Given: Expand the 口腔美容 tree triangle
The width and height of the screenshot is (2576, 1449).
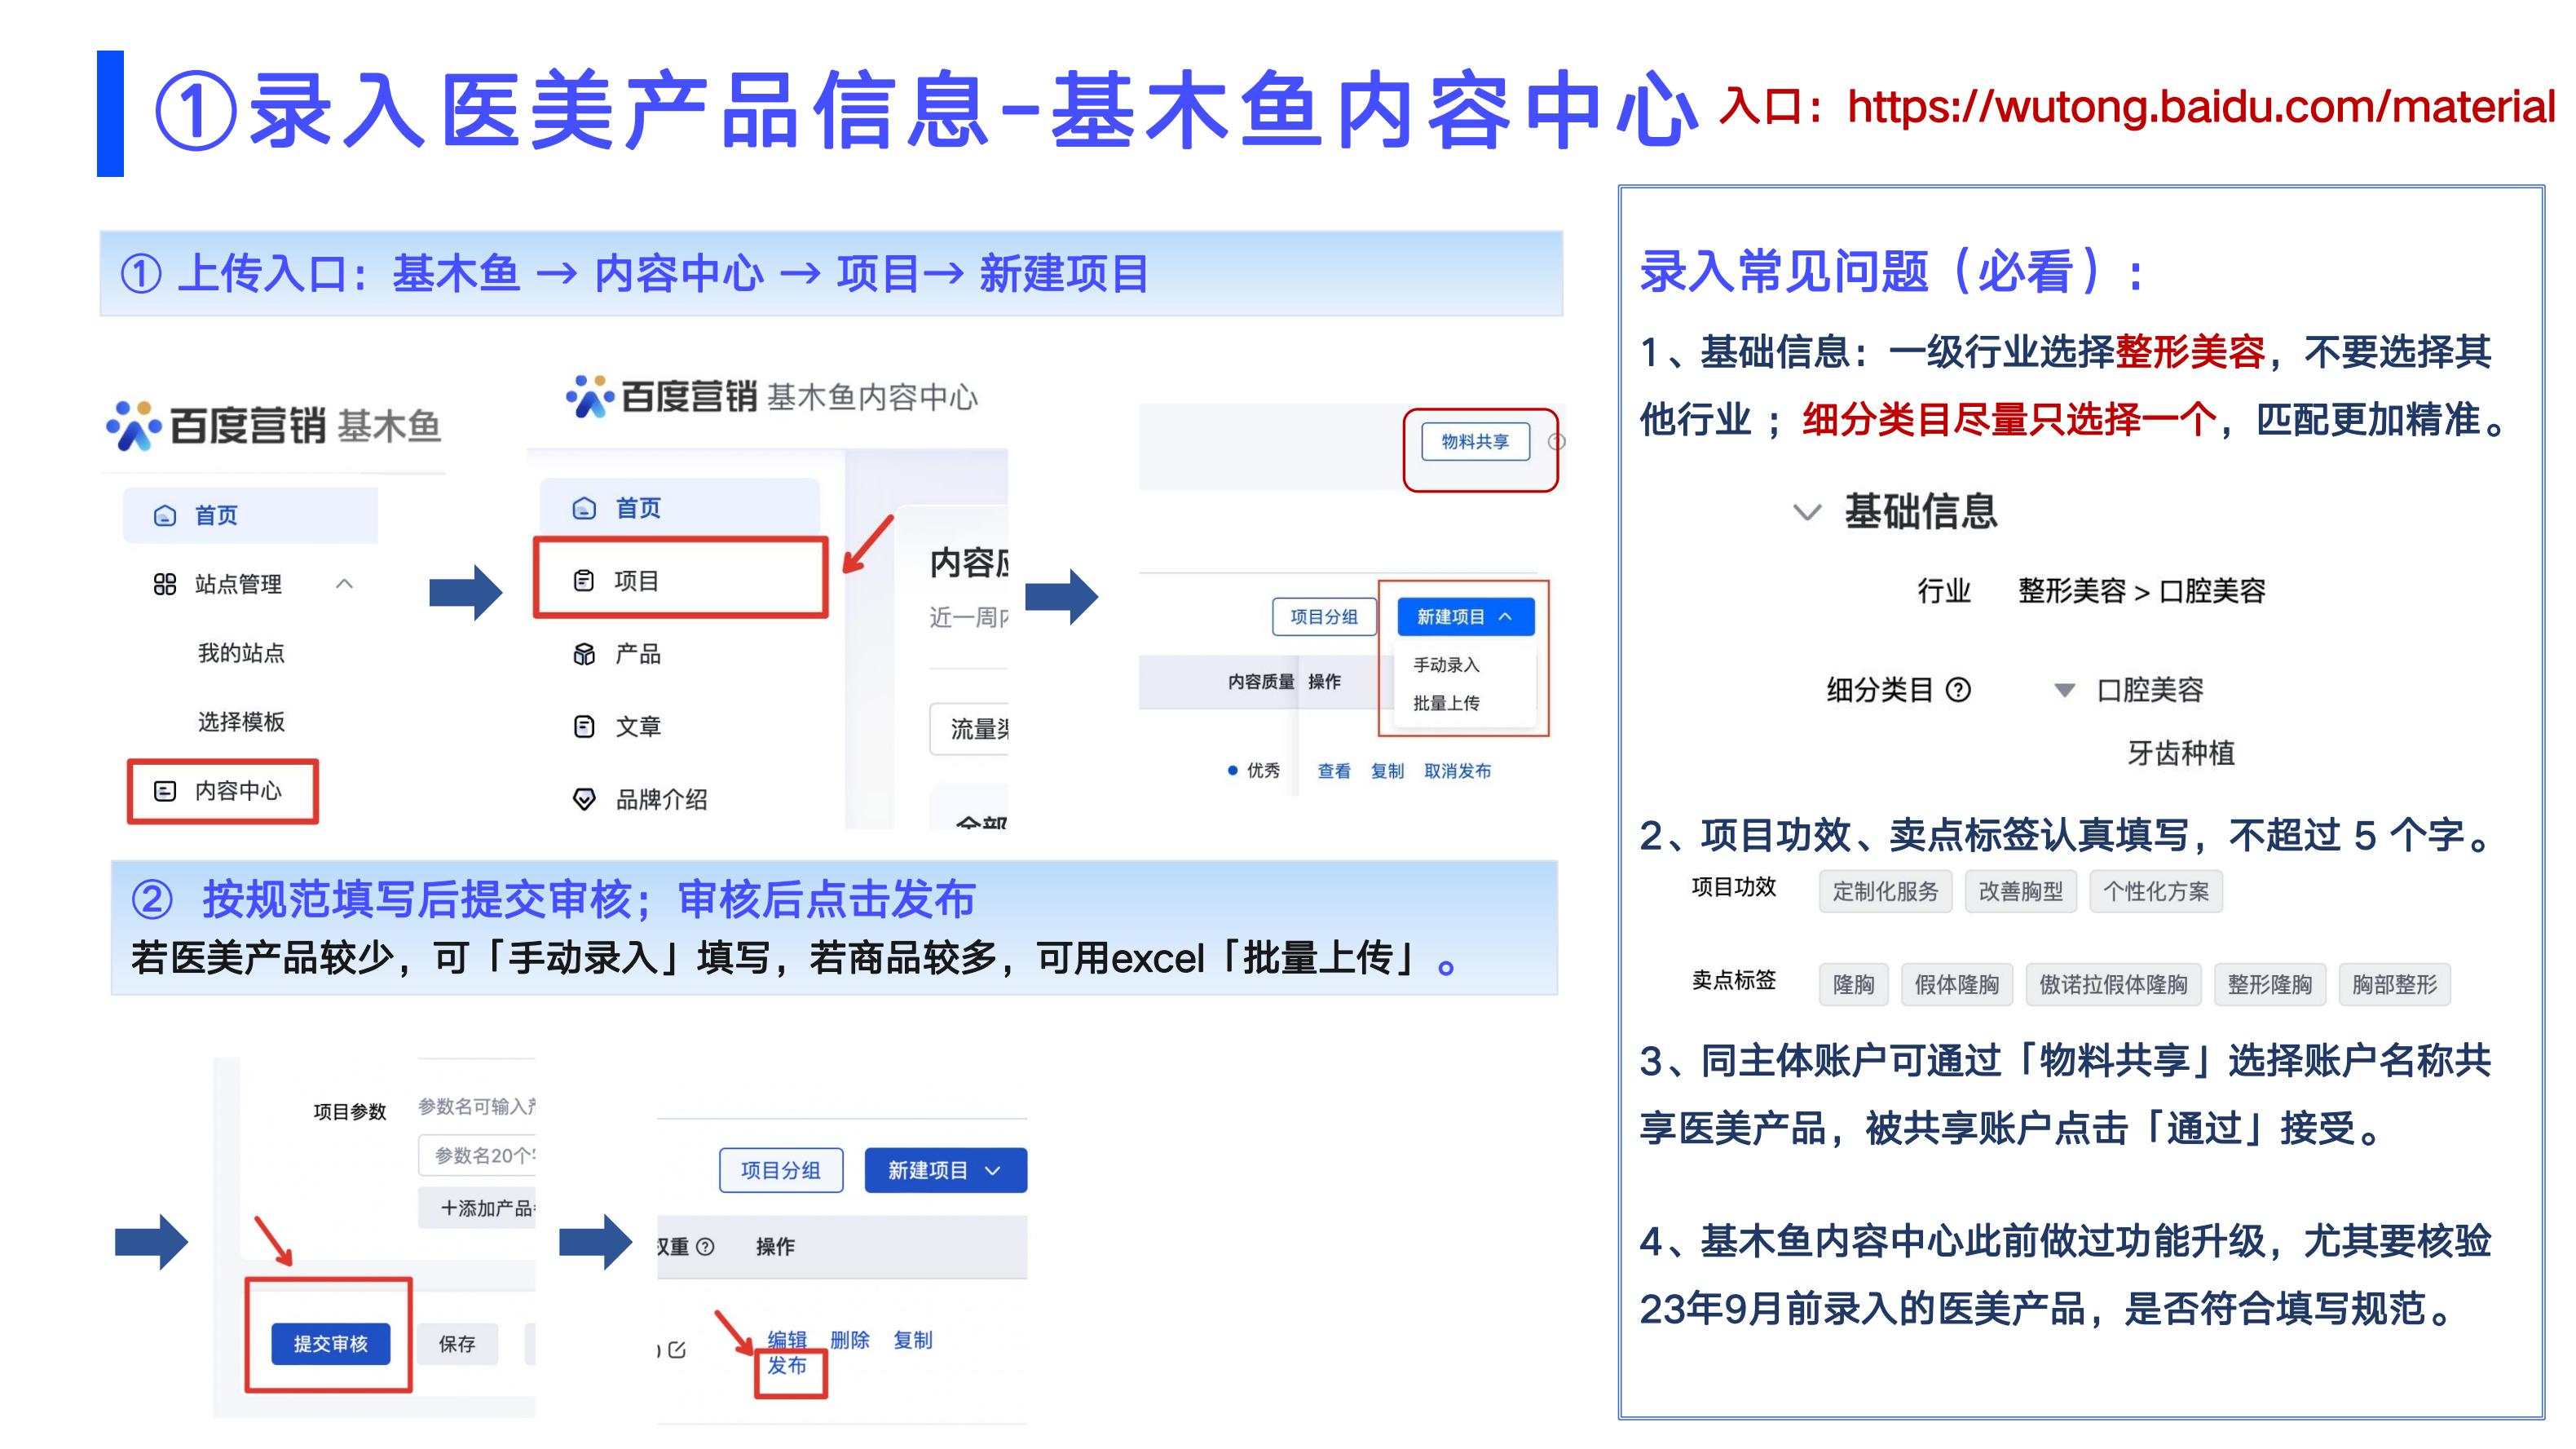Looking at the screenshot, I should point(2064,690).
